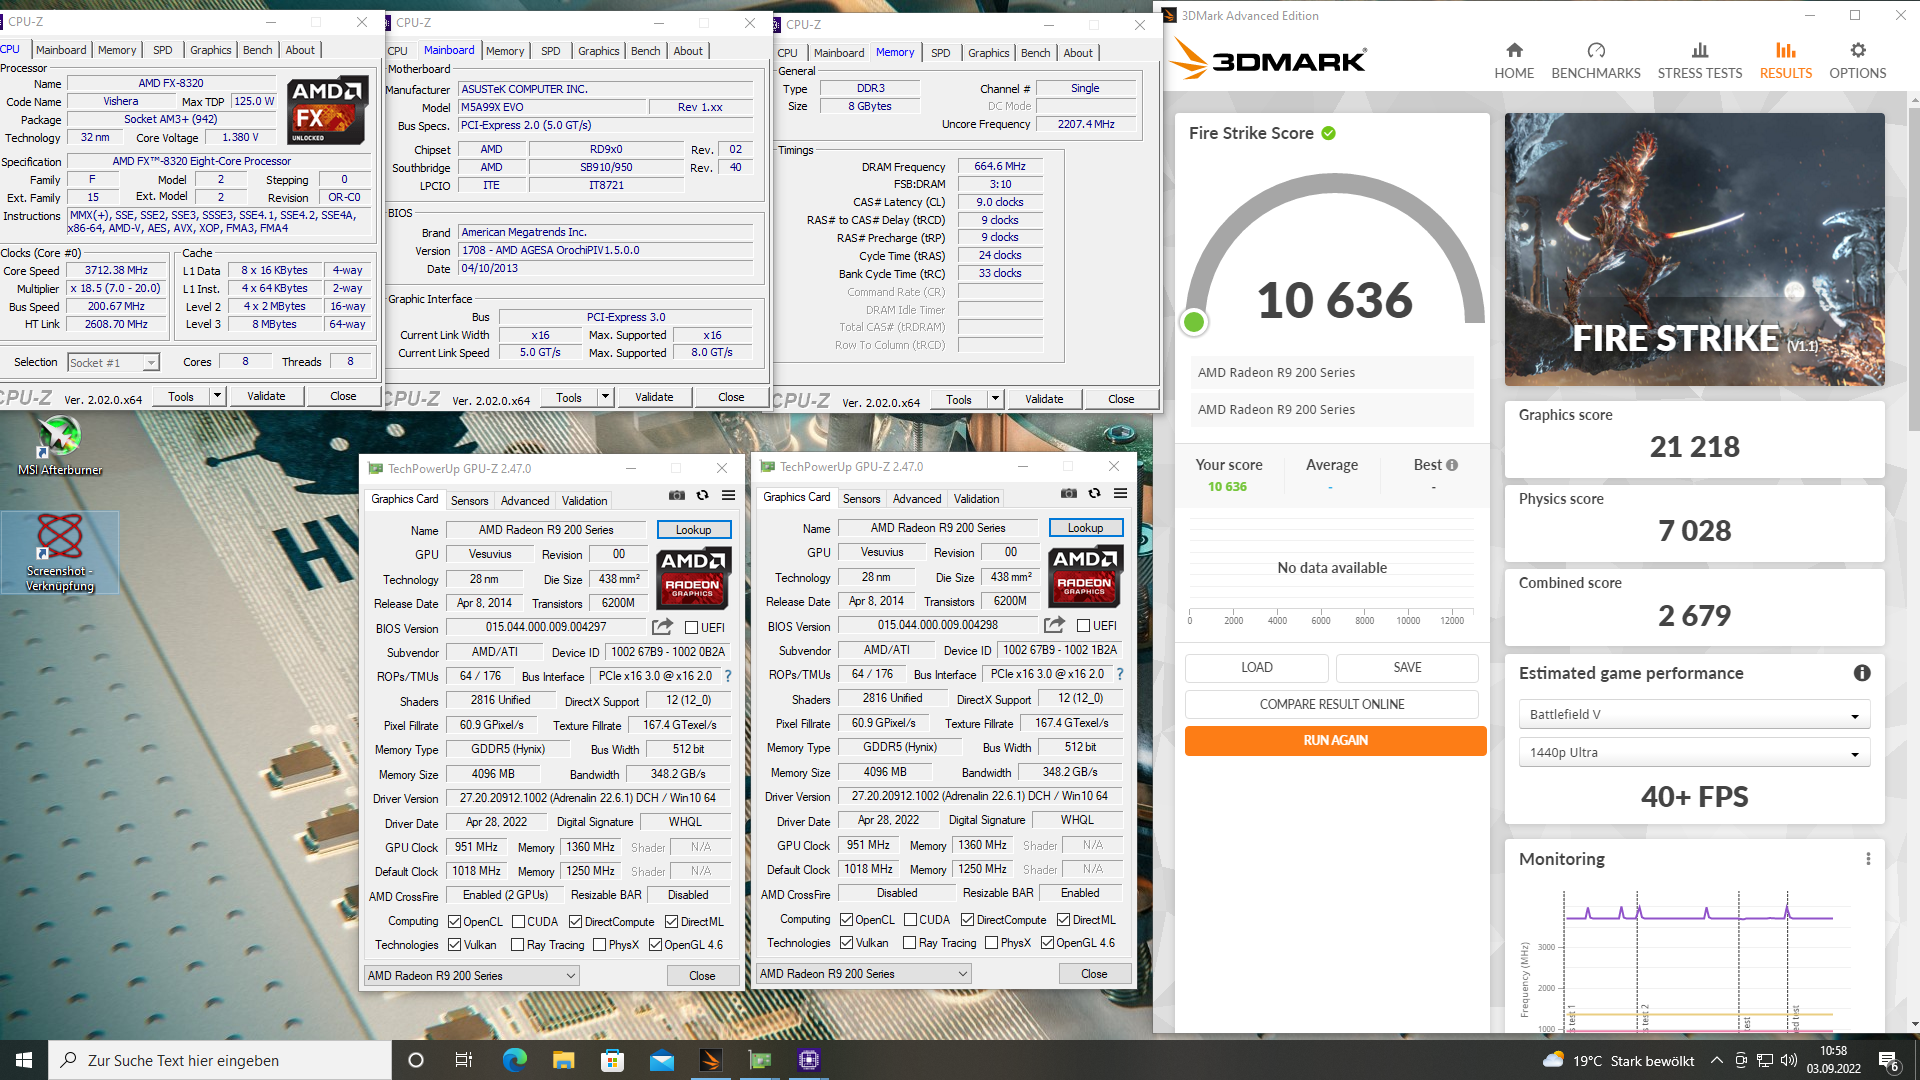This screenshot has width=1920, height=1080.
Task: Open Screenshot - Verknüpfung desktop shortcut
Action: (60, 552)
